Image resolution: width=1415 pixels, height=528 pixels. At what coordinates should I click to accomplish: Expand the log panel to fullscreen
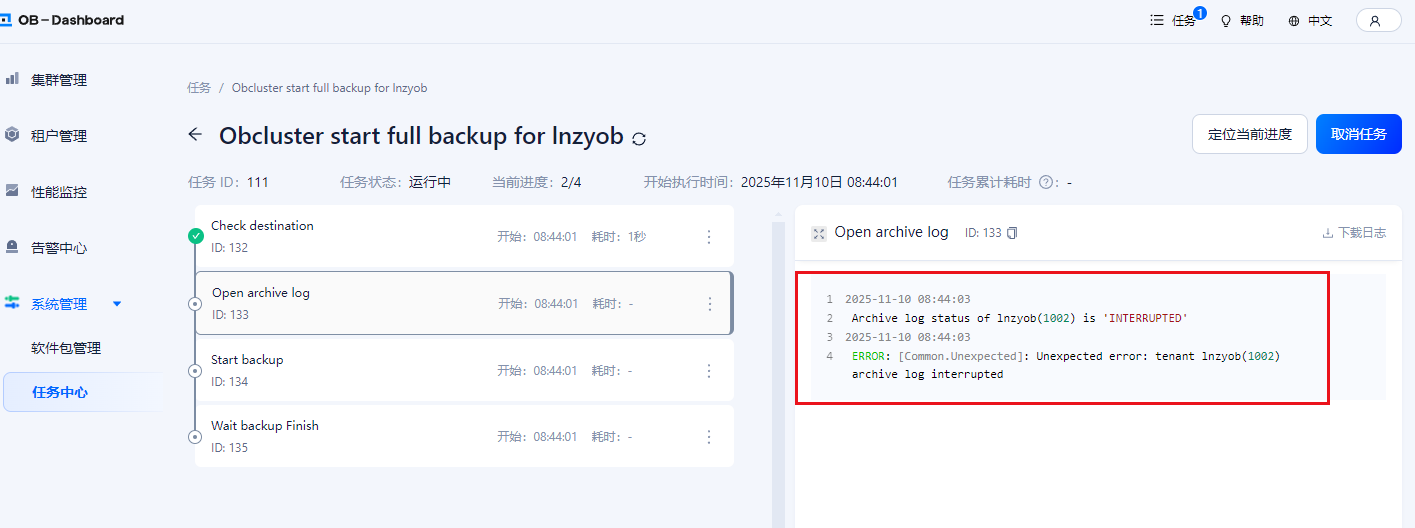[818, 233]
